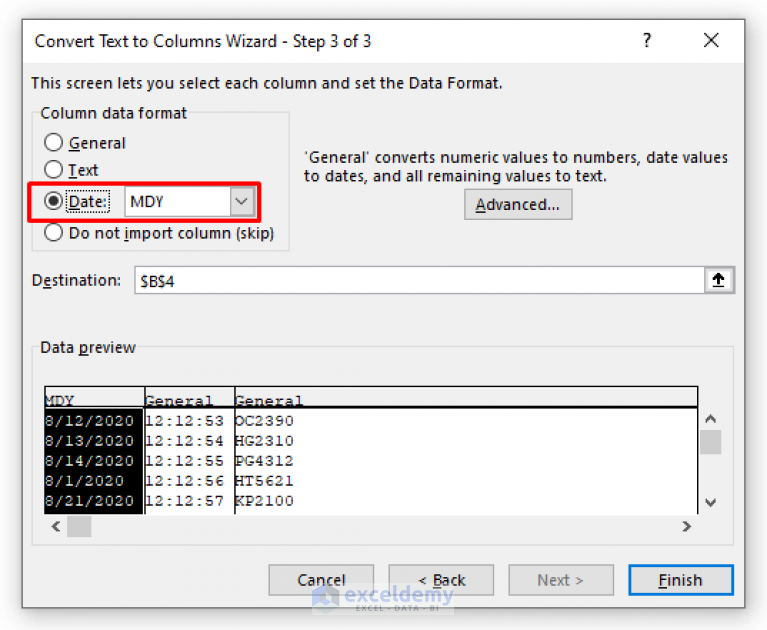
Task: Click the 12:12:53 preview cell
Action: [x=184, y=421]
